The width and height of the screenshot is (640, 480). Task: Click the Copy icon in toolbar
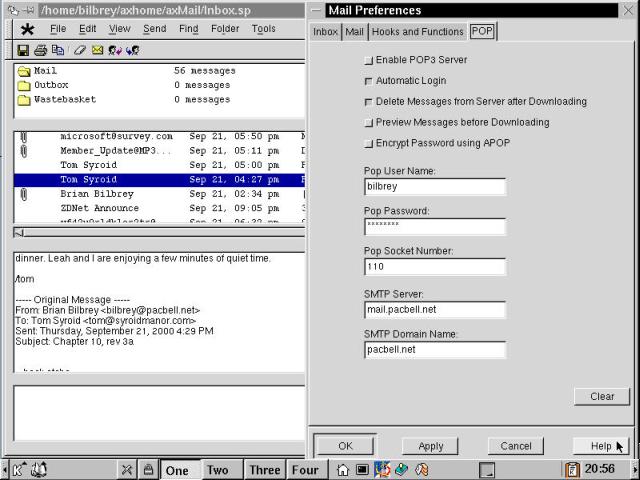57,49
